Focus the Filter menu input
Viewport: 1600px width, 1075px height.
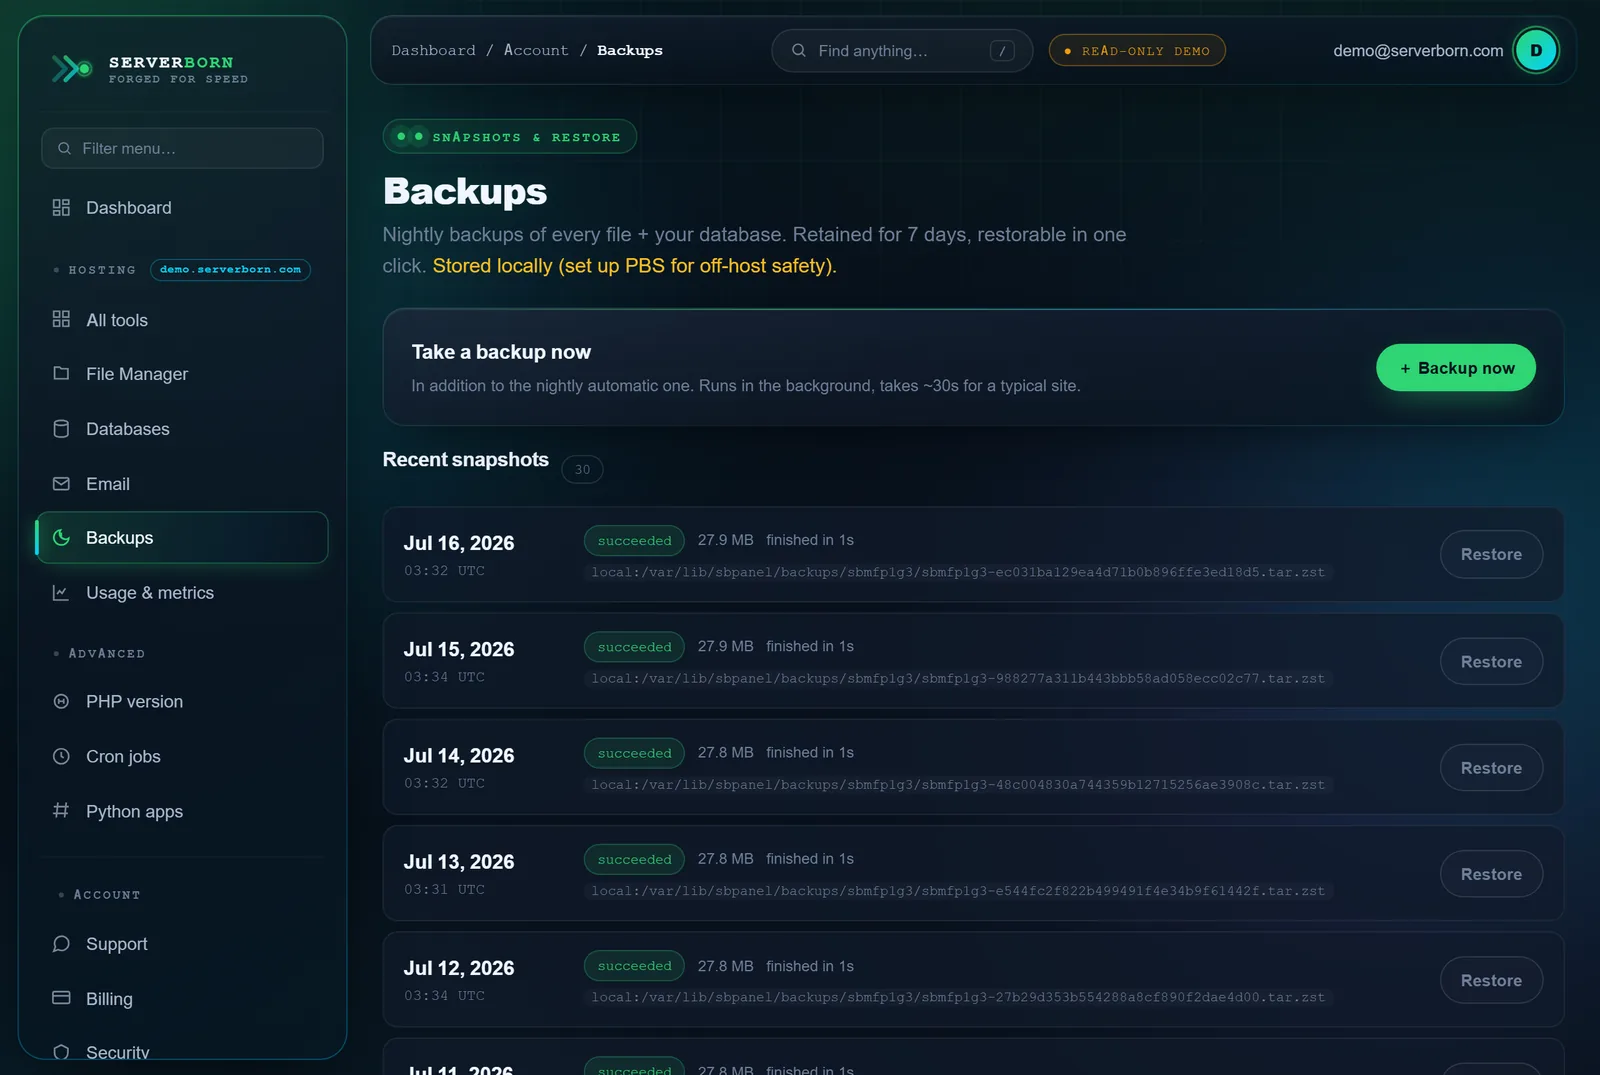click(182, 148)
